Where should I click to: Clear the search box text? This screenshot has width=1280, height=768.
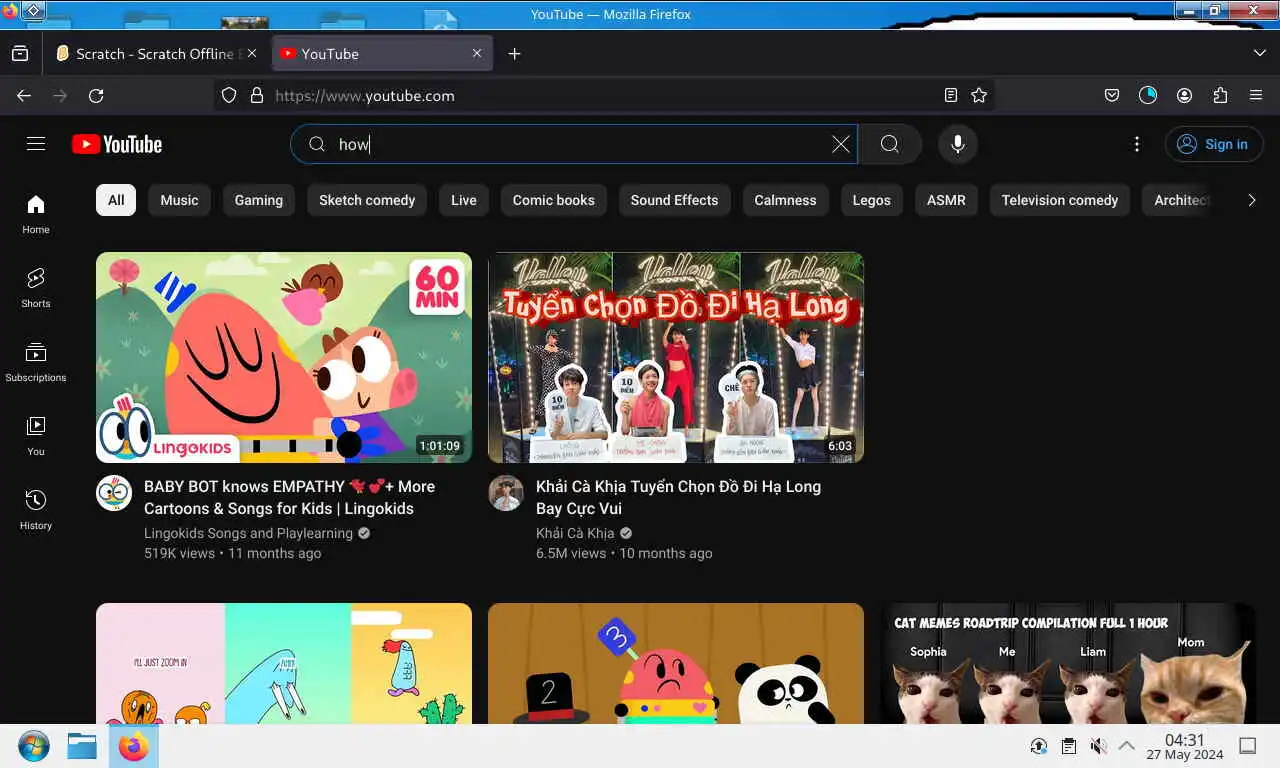pos(841,144)
